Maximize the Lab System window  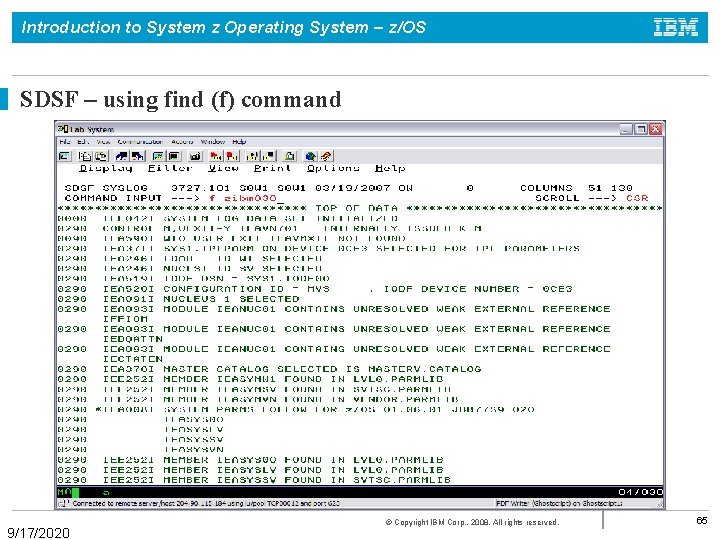click(x=641, y=129)
